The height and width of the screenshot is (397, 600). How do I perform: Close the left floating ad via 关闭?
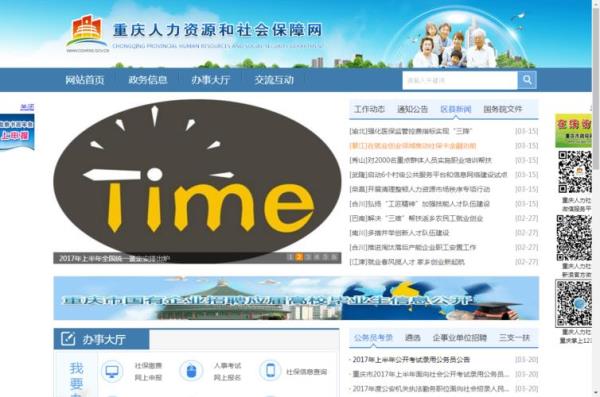[x=27, y=107]
